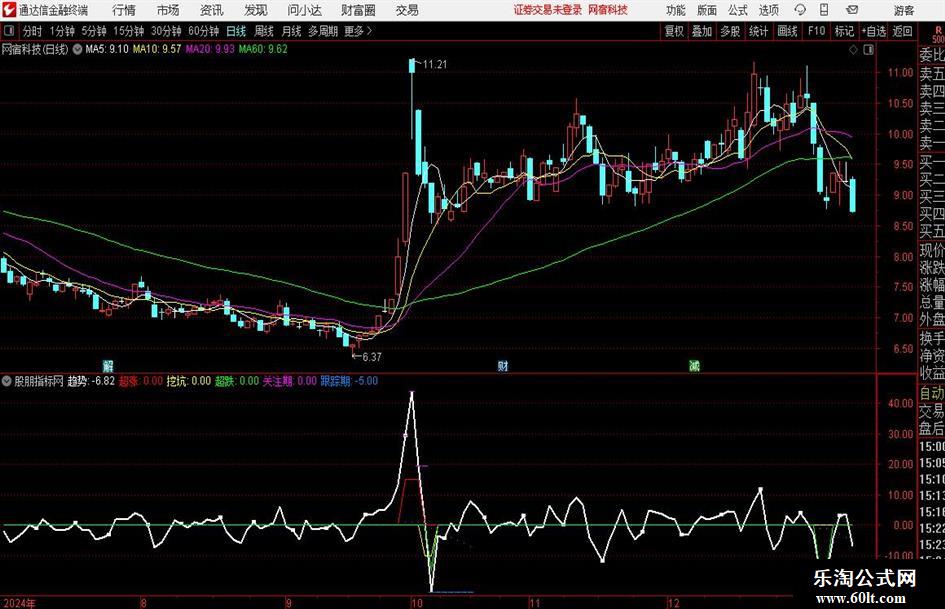The image size is (945, 609).
Task: Click 关注期: 0.00 indicator value
Action: (x=290, y=381)
